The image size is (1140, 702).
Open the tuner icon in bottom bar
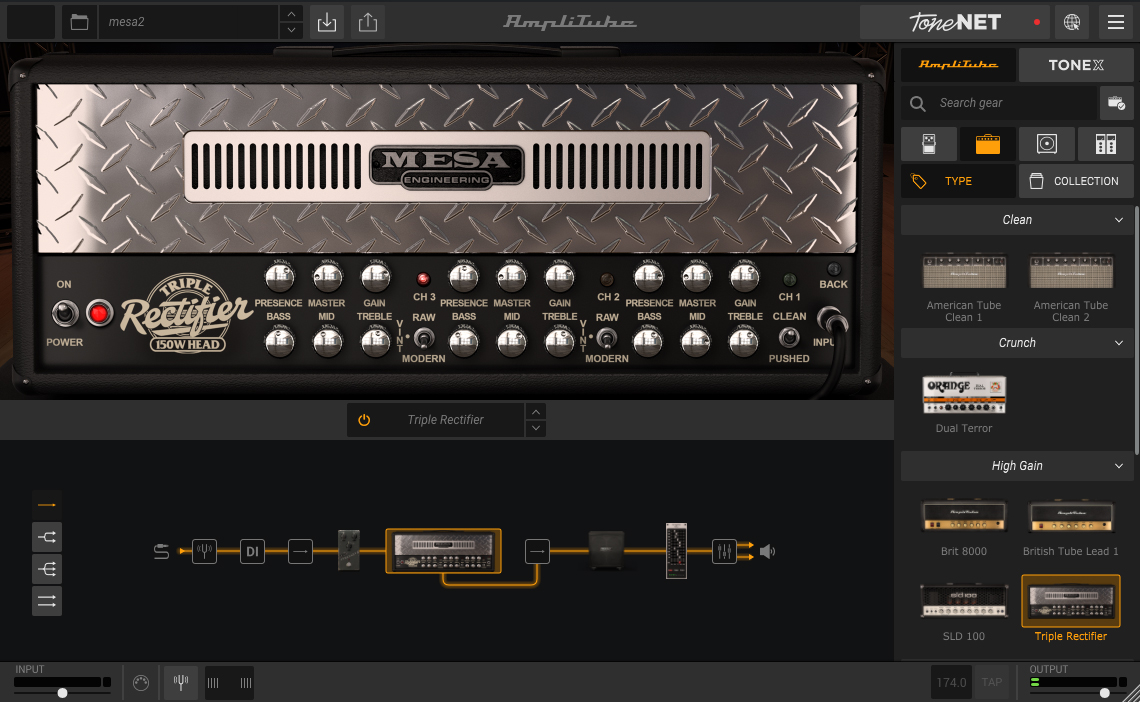click(x=181, y=683)
